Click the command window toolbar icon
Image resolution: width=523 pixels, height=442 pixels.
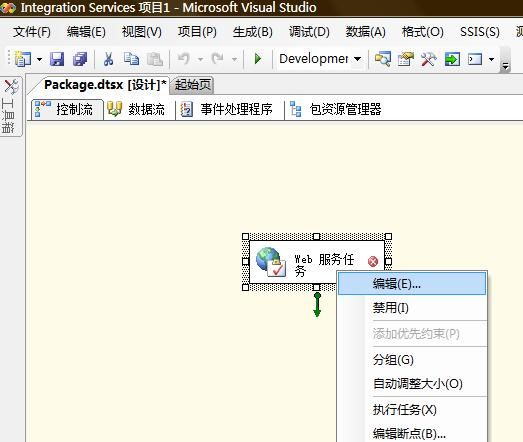click(x=475, y=59)
